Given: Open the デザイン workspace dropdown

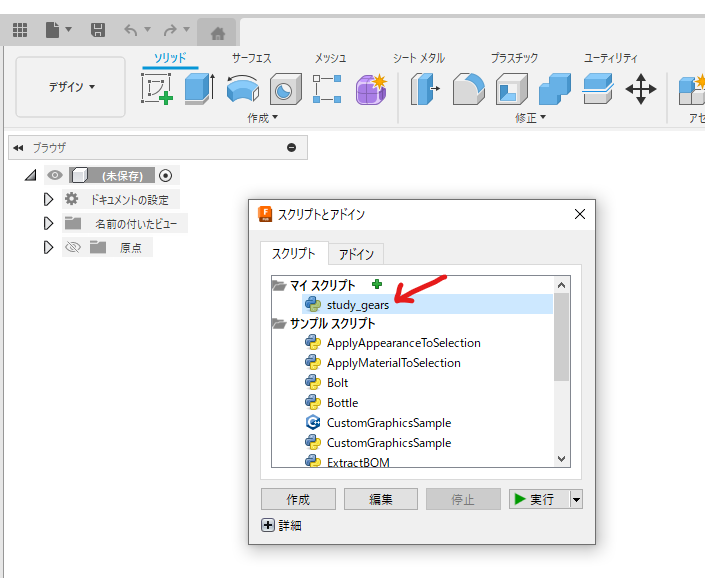Looking at the screenshot, I should pos(71,87).
